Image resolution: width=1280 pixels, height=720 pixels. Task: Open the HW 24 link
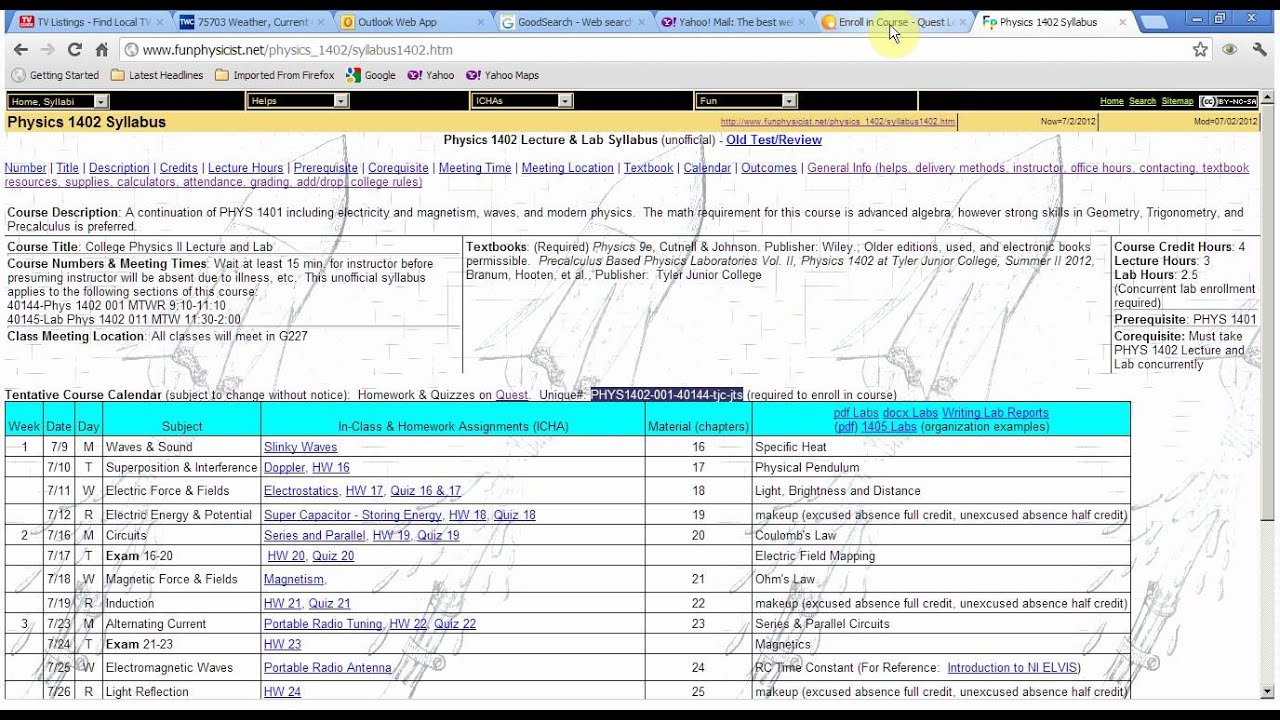[283, 692]
